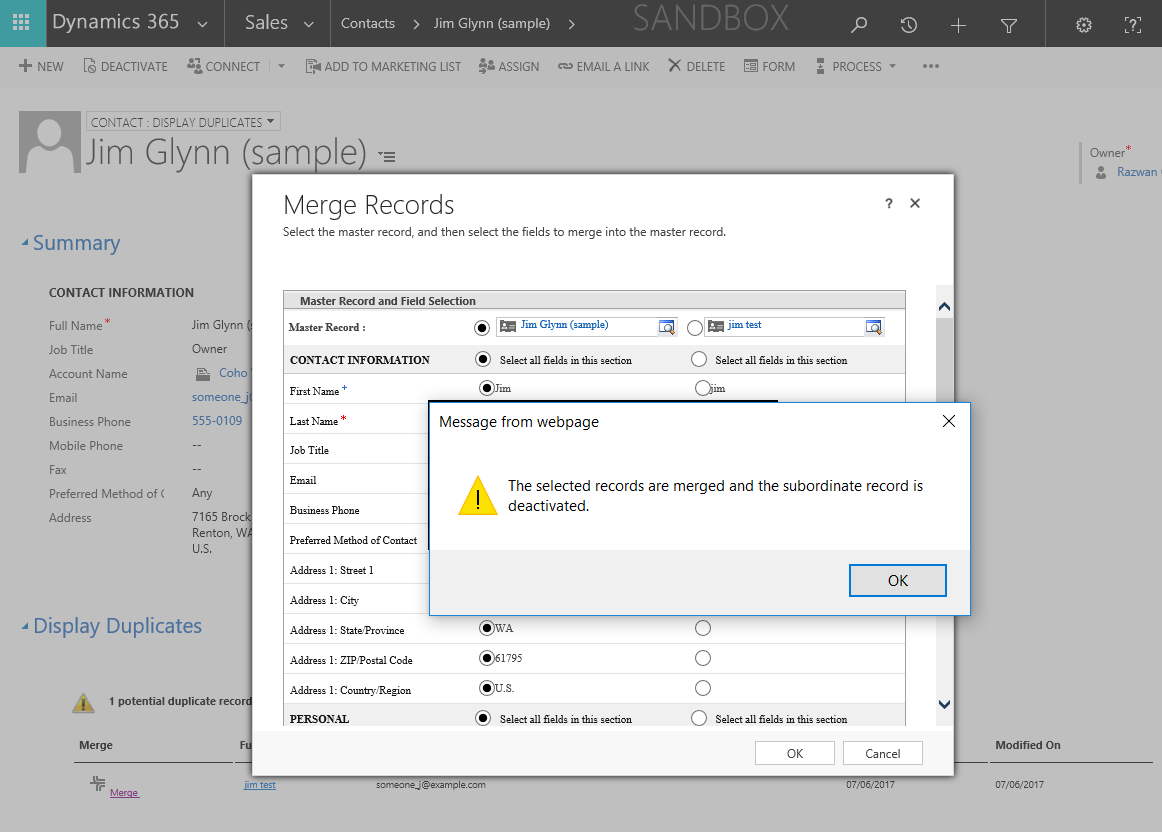Expand chevron after Contacts breadcrumb

[x=416, y=24]
